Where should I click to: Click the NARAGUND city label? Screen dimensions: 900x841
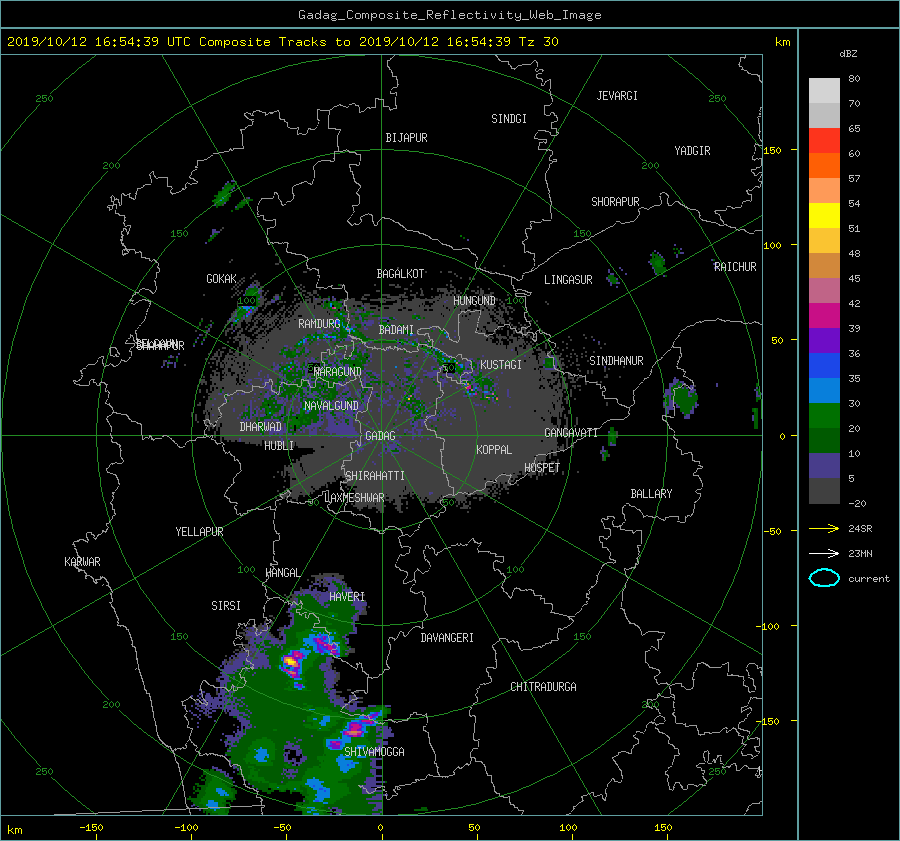point(338,372)
